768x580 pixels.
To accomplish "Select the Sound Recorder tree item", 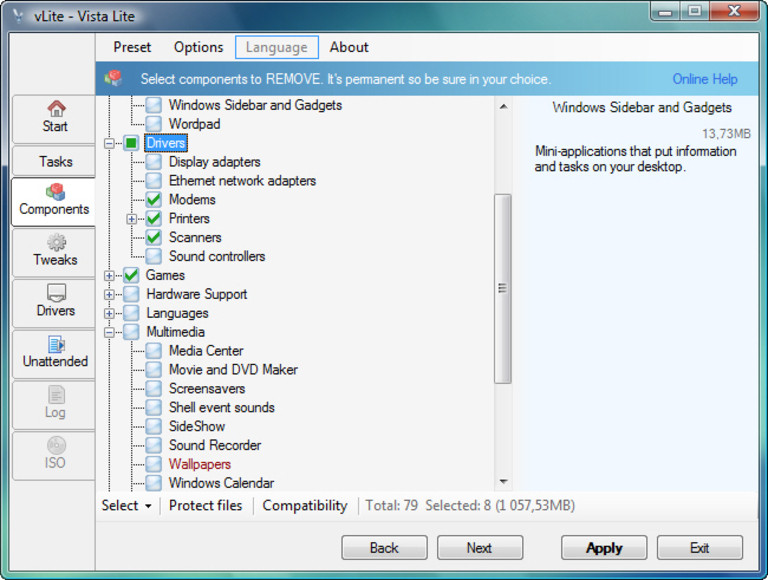I will coord(215,445).
